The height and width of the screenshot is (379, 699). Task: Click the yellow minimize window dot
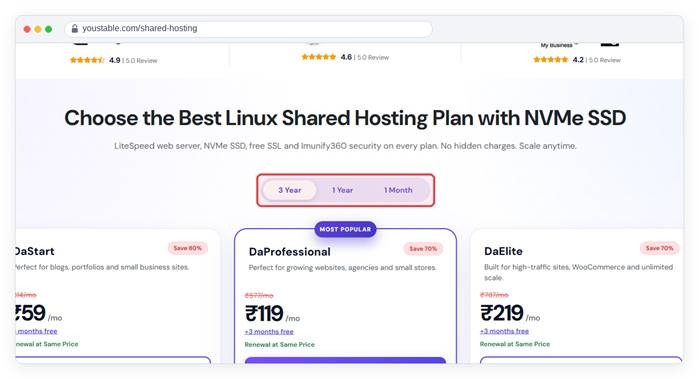(x=38, y=29)
